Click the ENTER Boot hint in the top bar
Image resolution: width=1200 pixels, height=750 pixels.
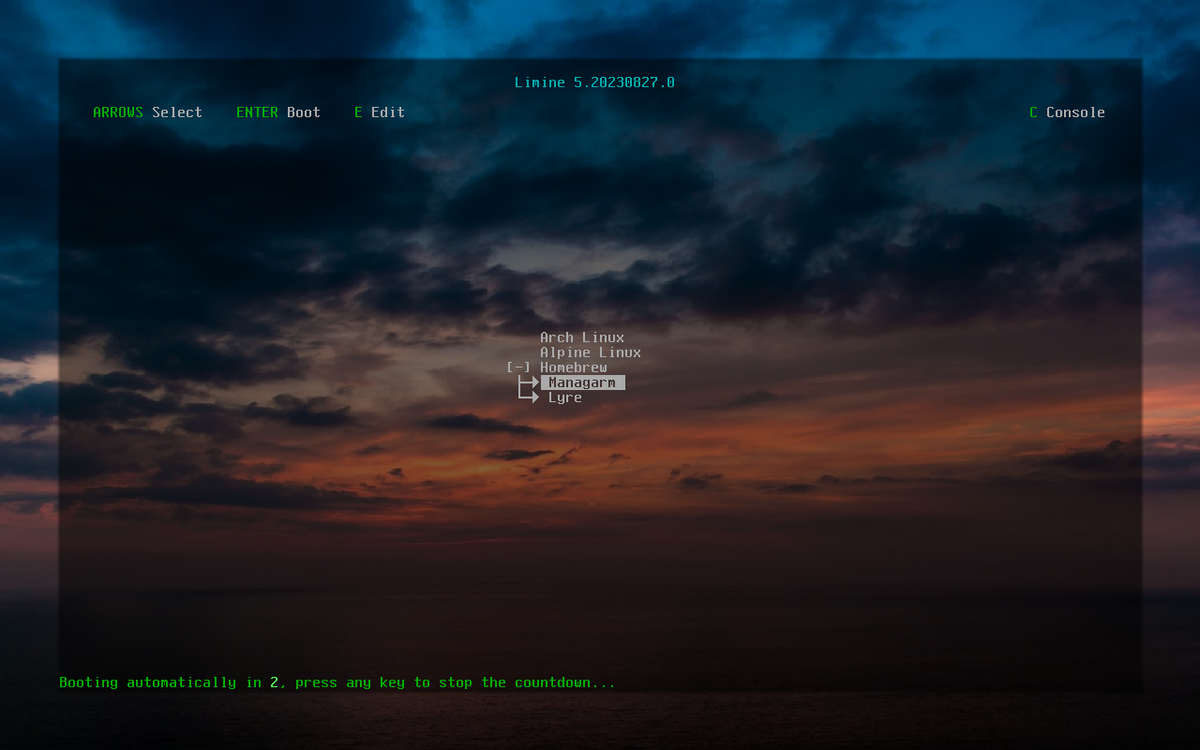coord(278,112)
